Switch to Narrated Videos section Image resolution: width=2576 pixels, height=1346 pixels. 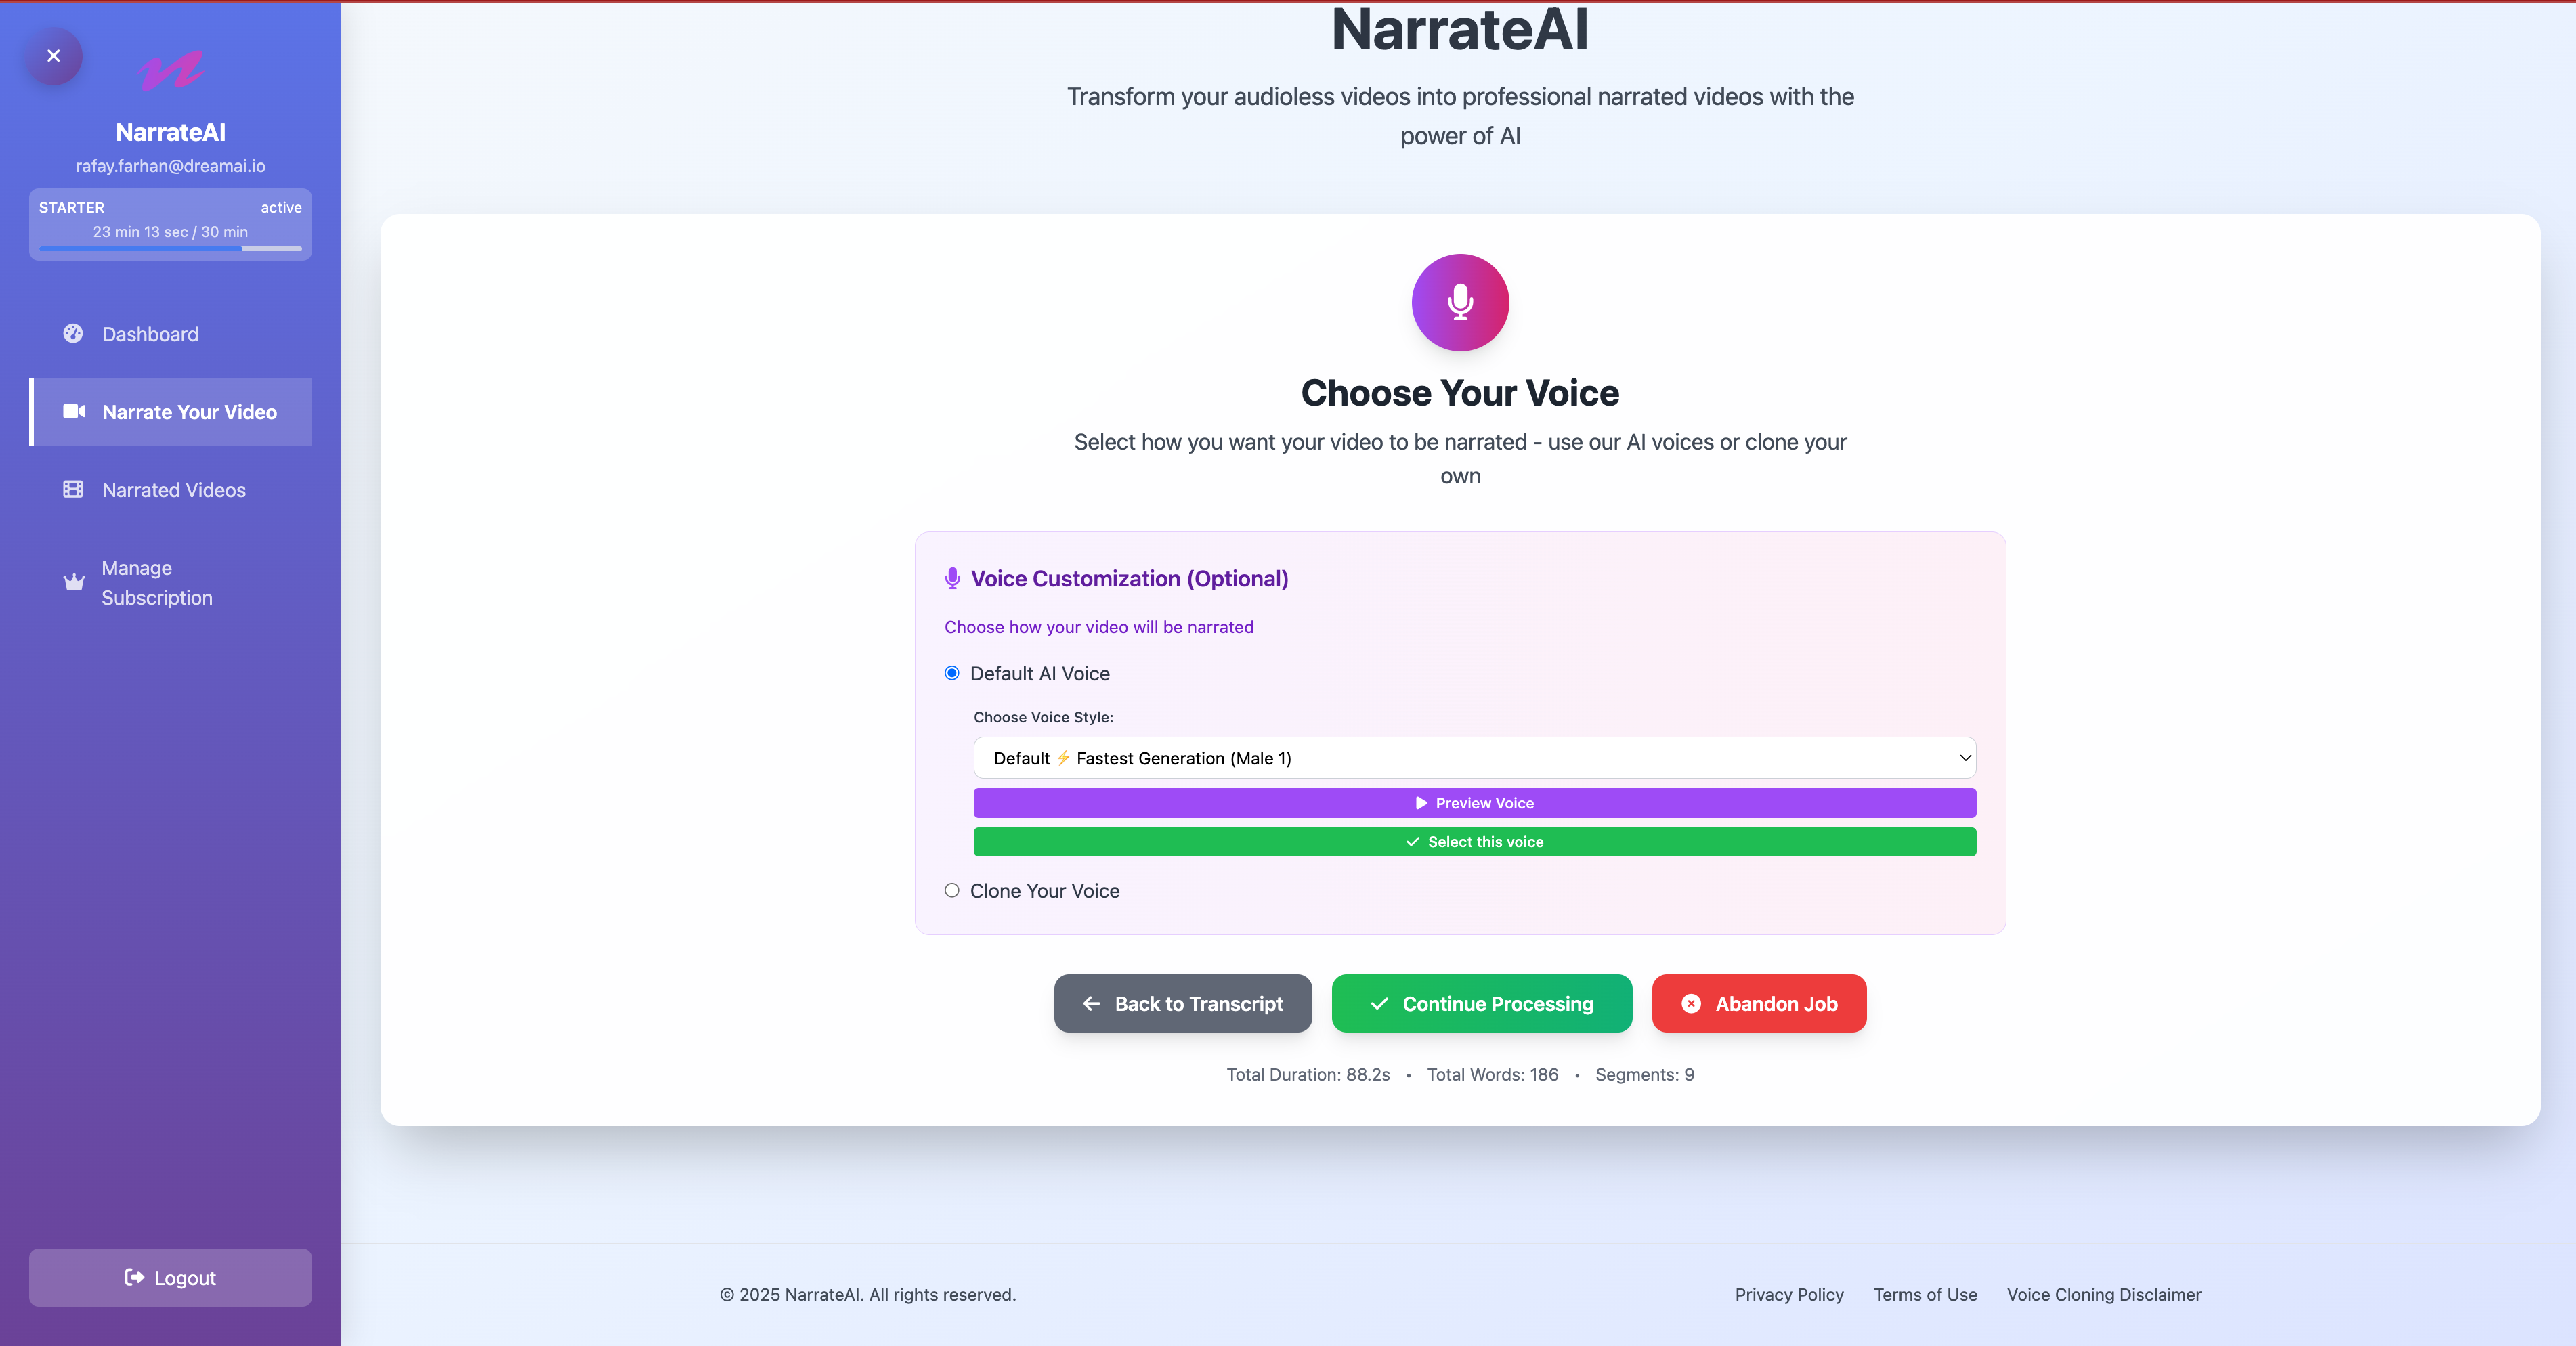point(173,490)
